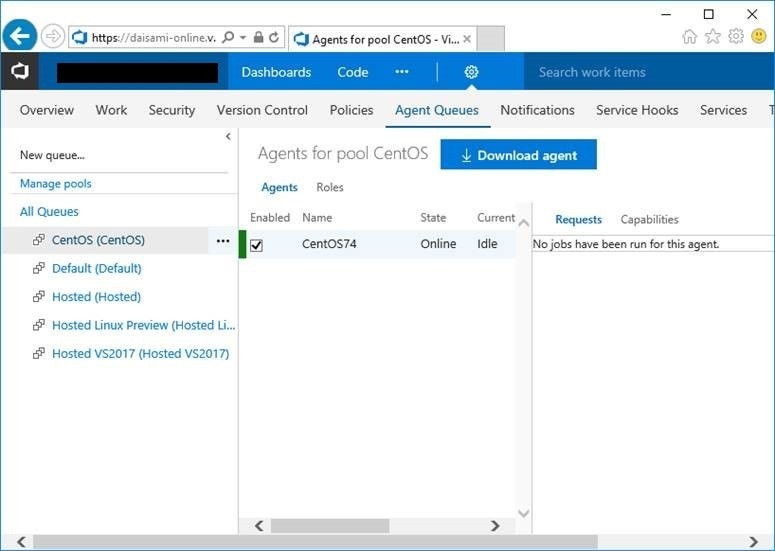The image size is (775, 551).
Task: Click the refresh page icon
Action: 274,37
